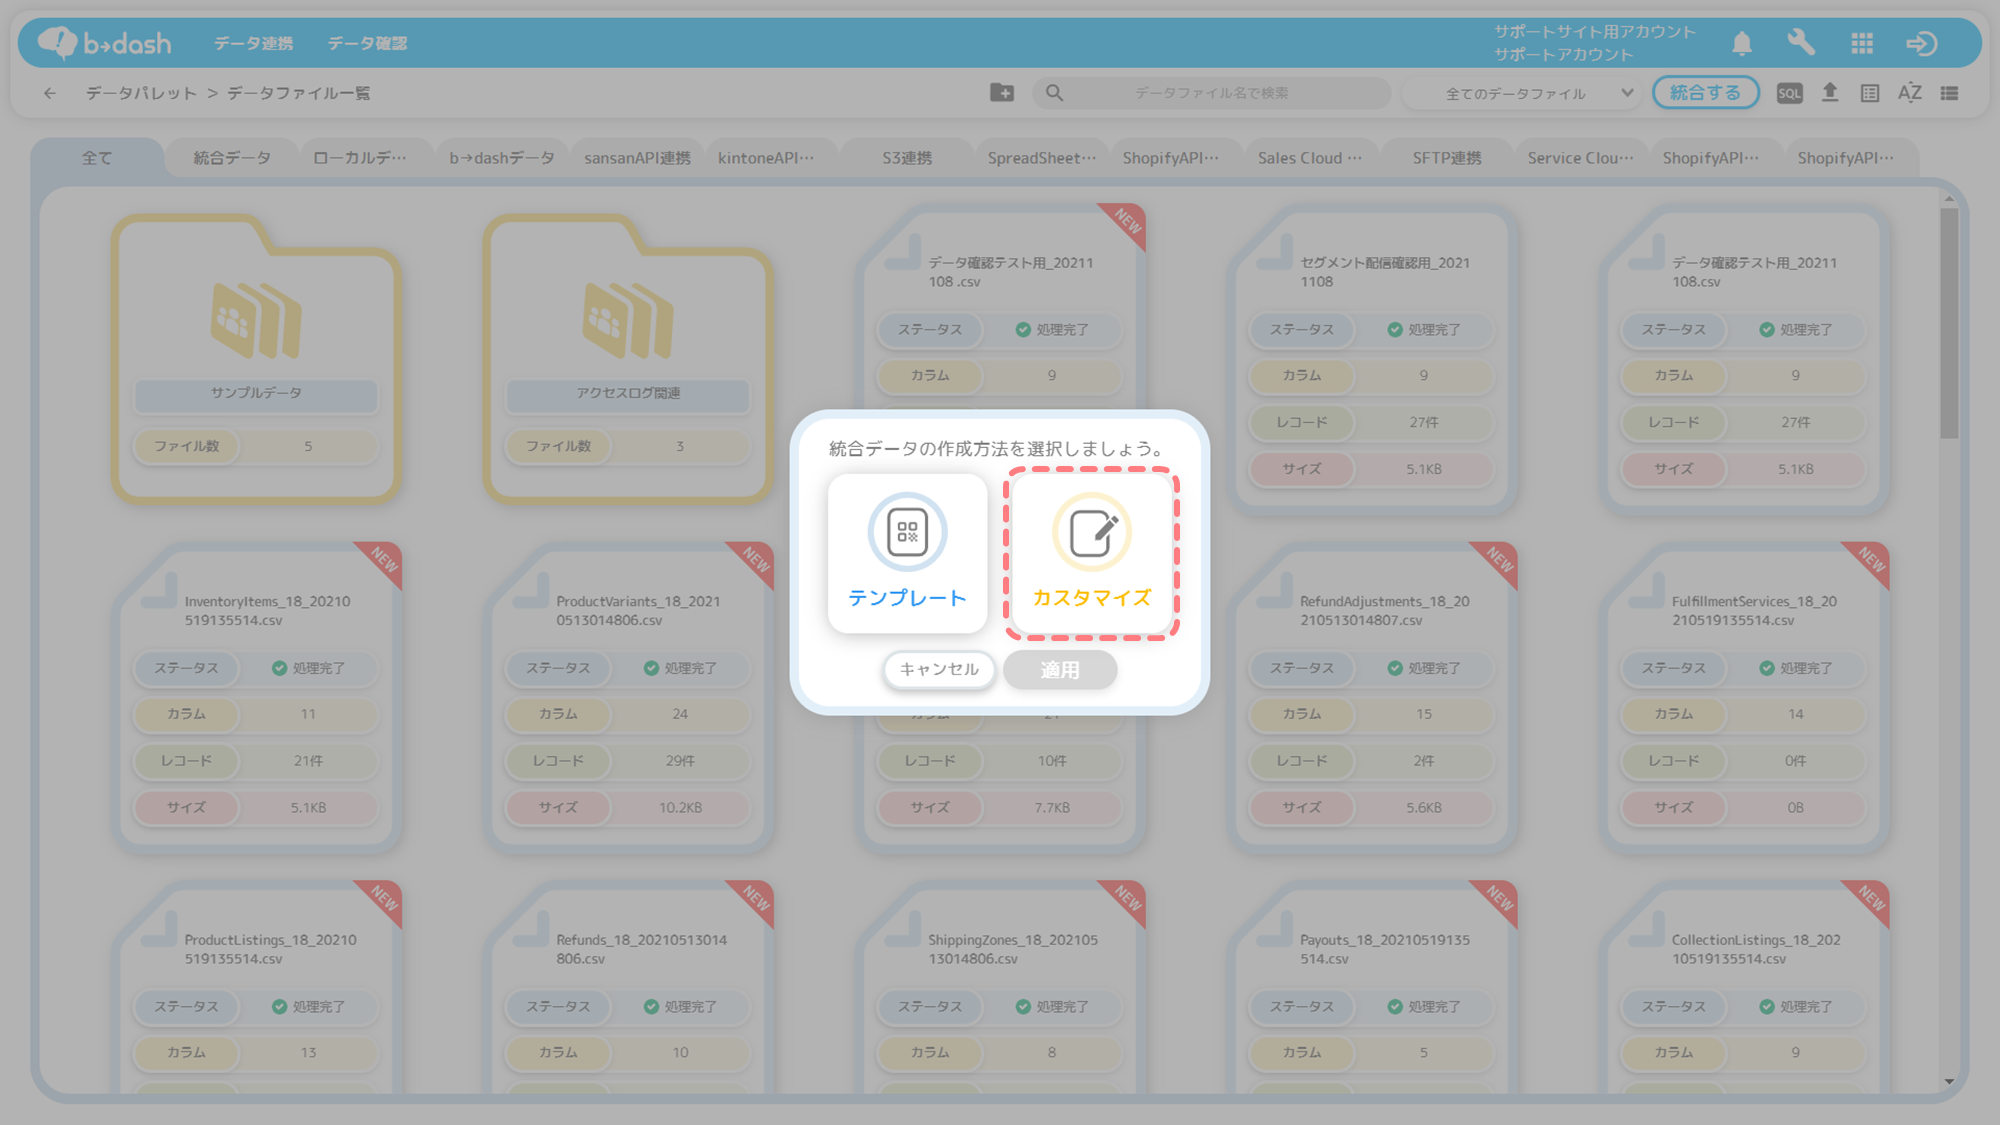Viewport: 2000px width, 1125px height.
Task: Select the ローカルデ… tab
Action: click(x=360, y=158)
